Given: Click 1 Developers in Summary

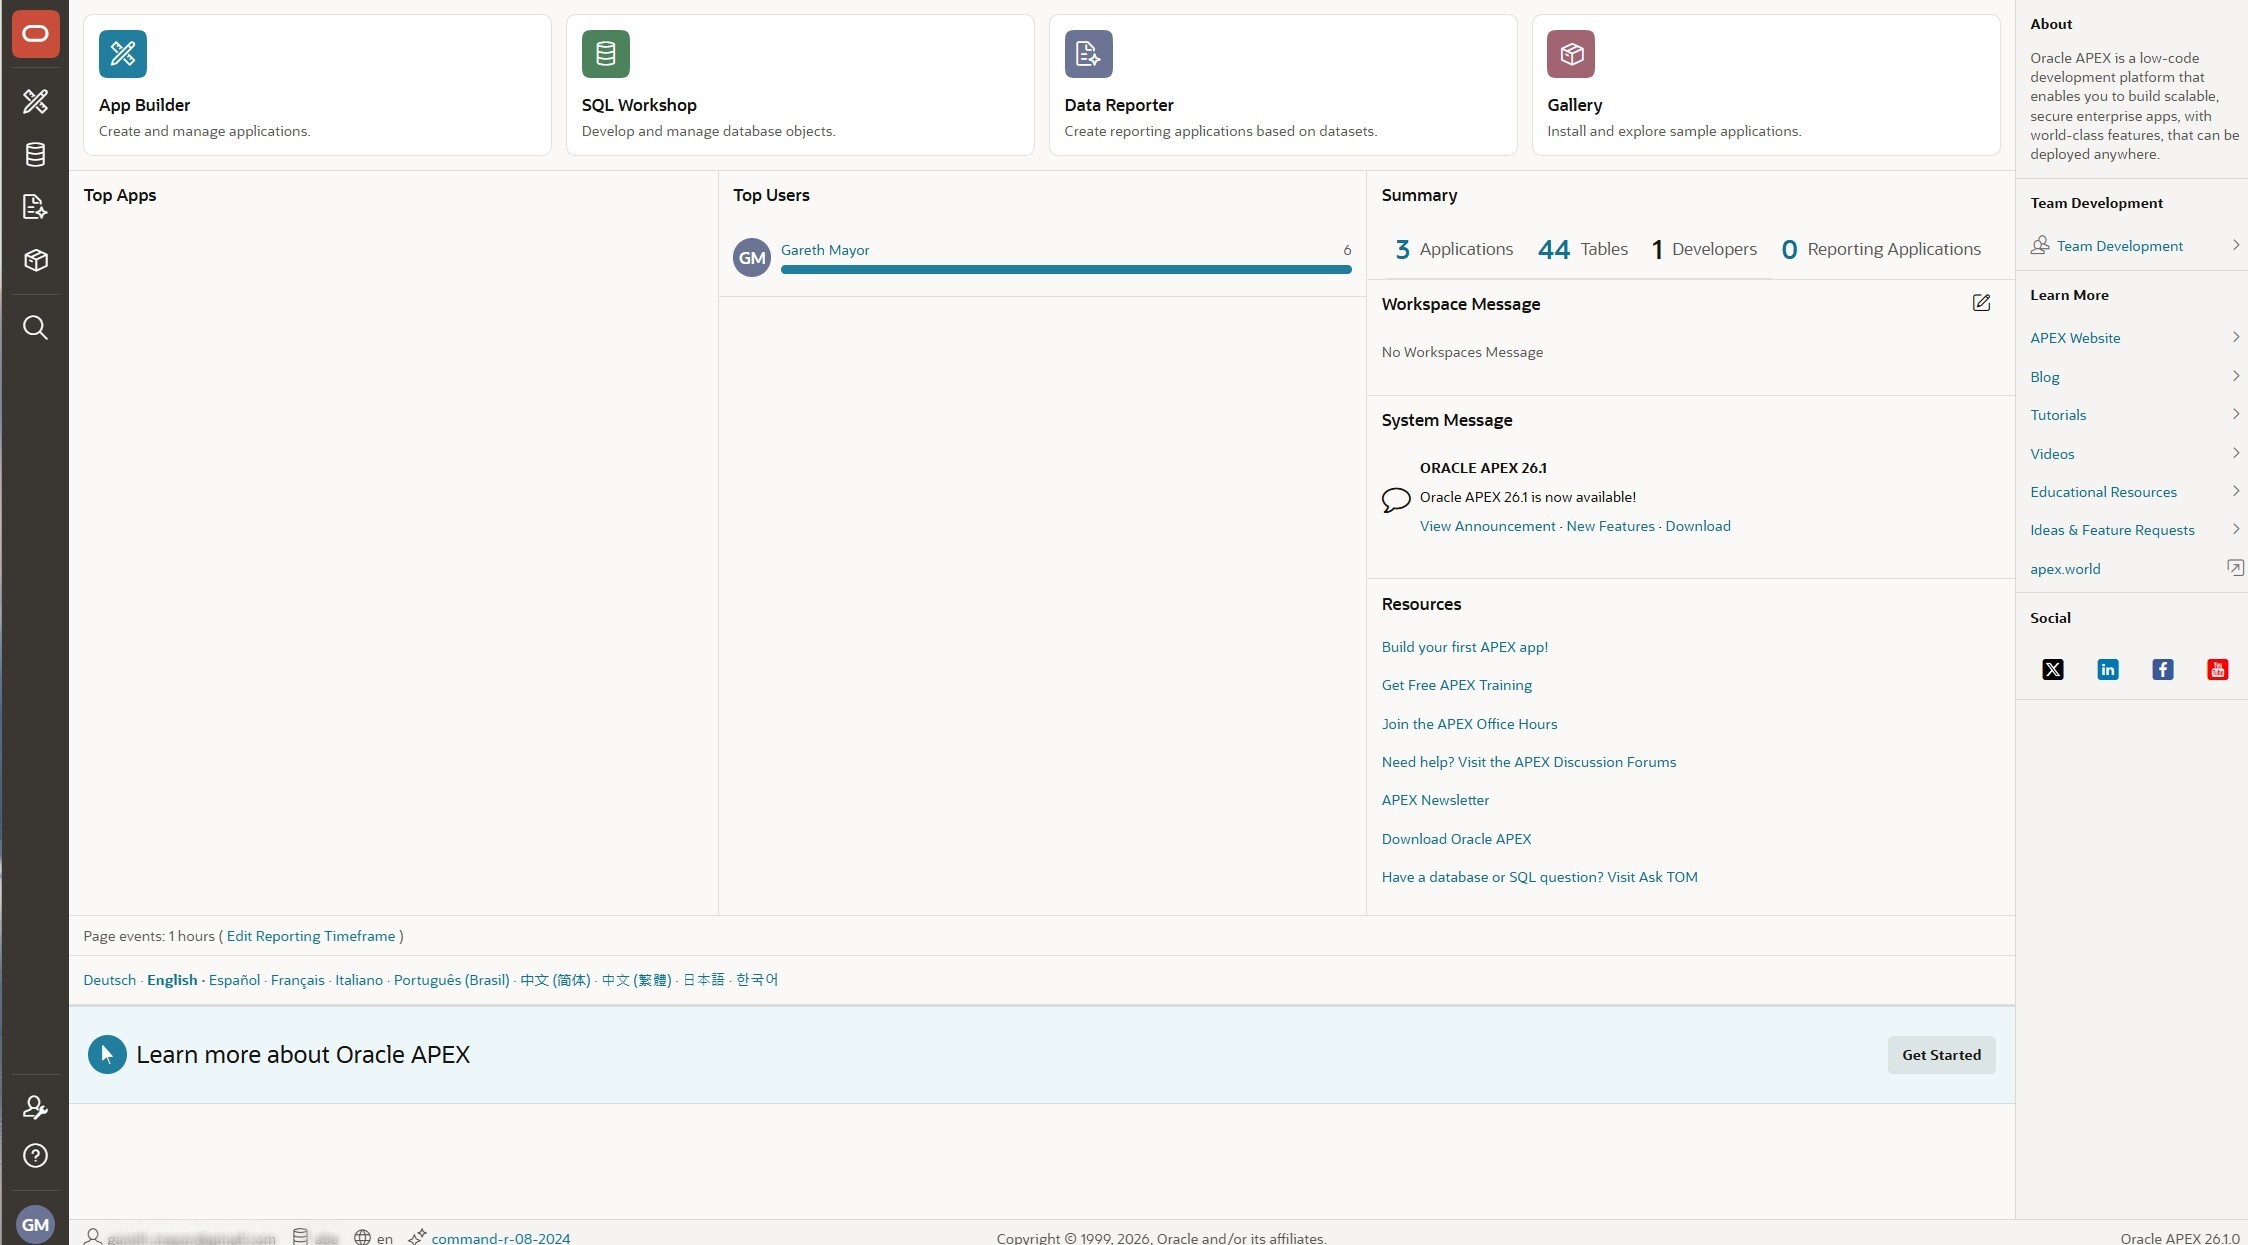Looking at the screenshot, I should 1704,249.
